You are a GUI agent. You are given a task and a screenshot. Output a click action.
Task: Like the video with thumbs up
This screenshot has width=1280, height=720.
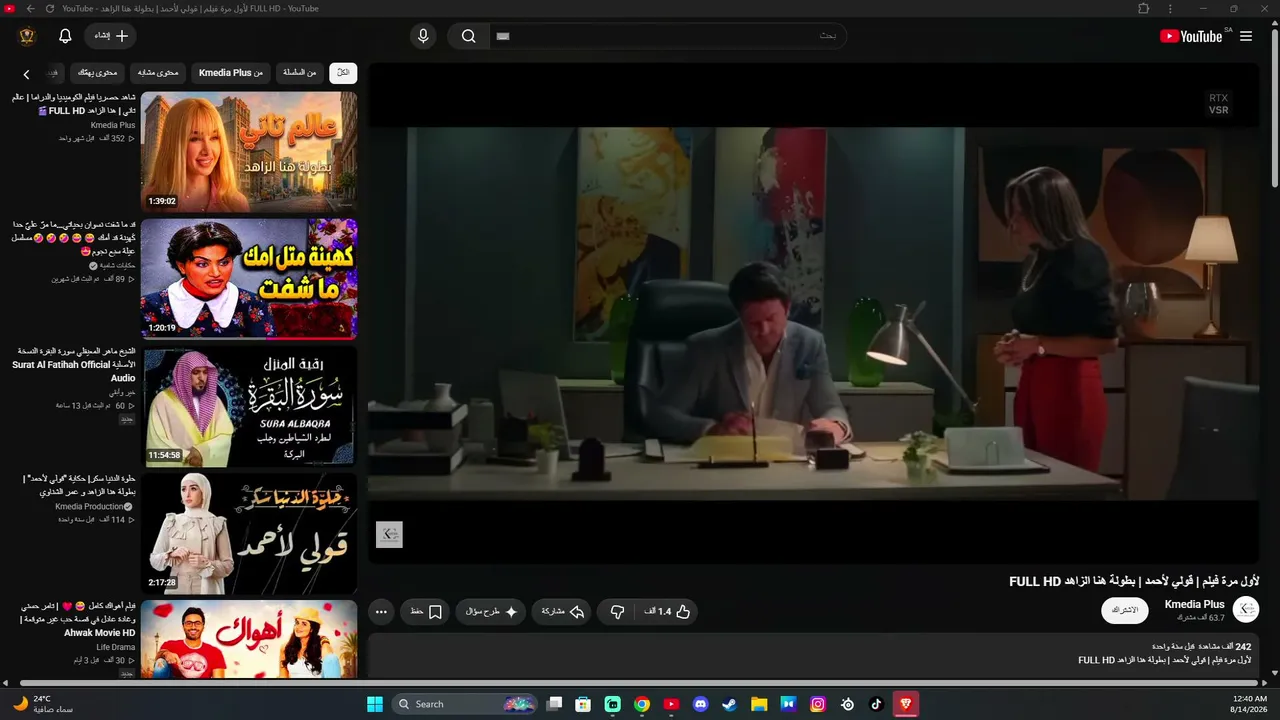coord(668,611)
